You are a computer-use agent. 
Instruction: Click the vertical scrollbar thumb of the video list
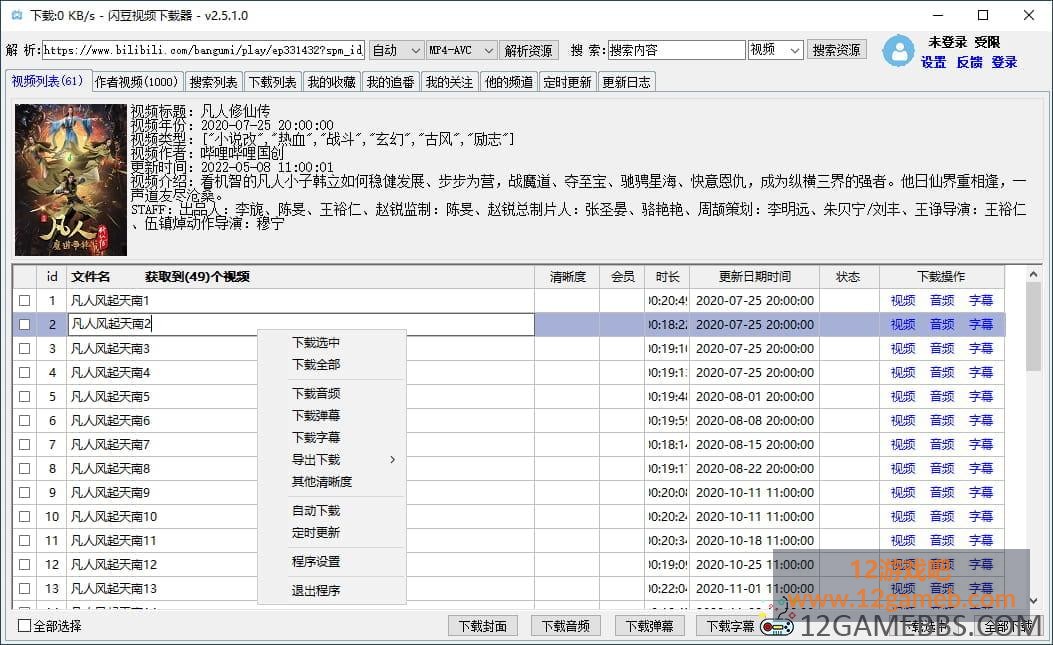pos(1034,326)
